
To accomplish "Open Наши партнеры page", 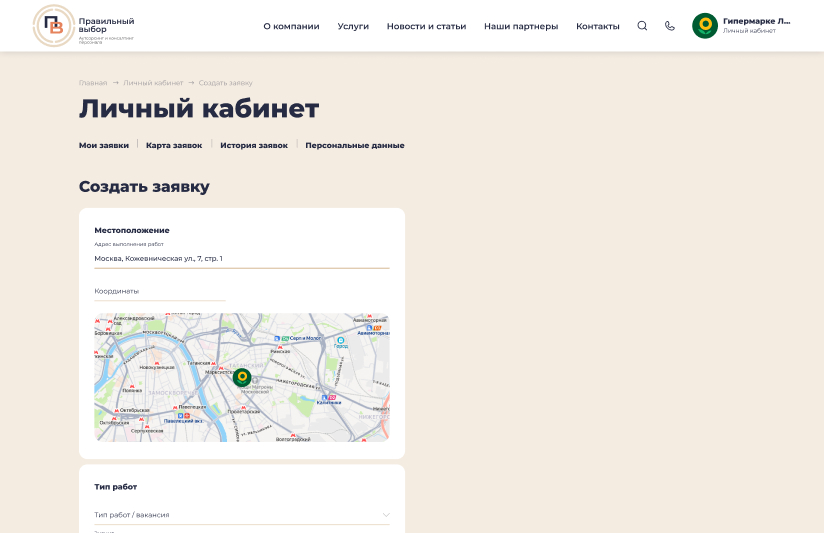I will (521, 26).
